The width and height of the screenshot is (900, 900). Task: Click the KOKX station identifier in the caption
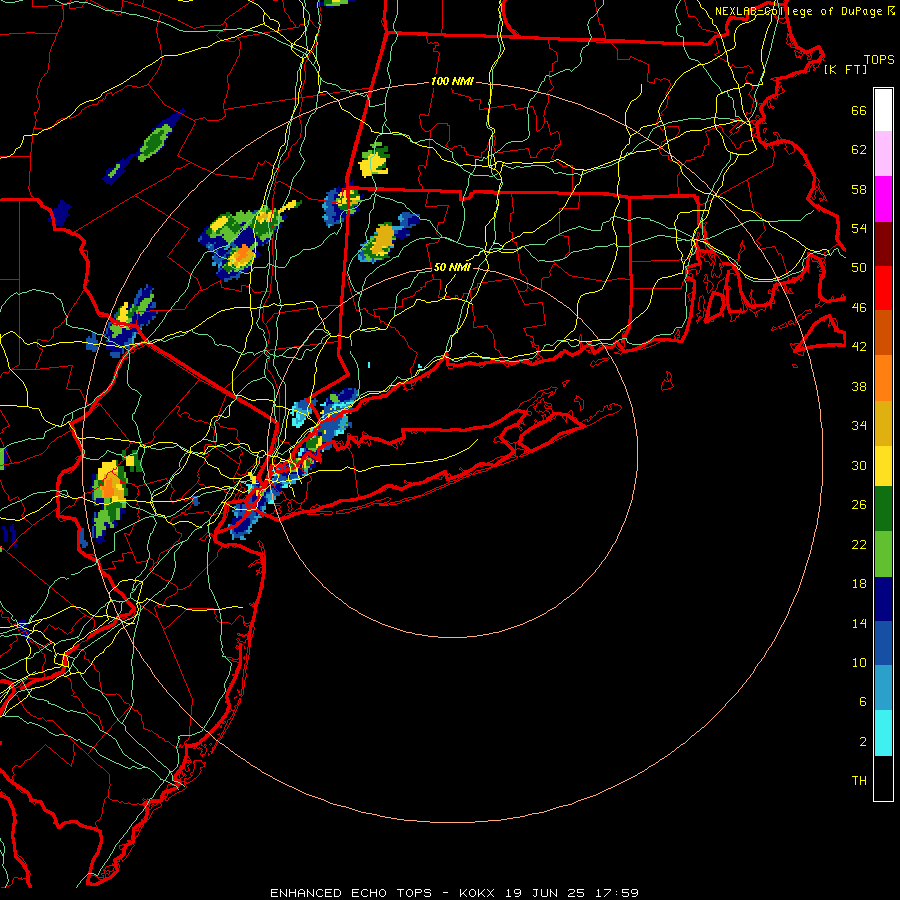click(476, 893)
